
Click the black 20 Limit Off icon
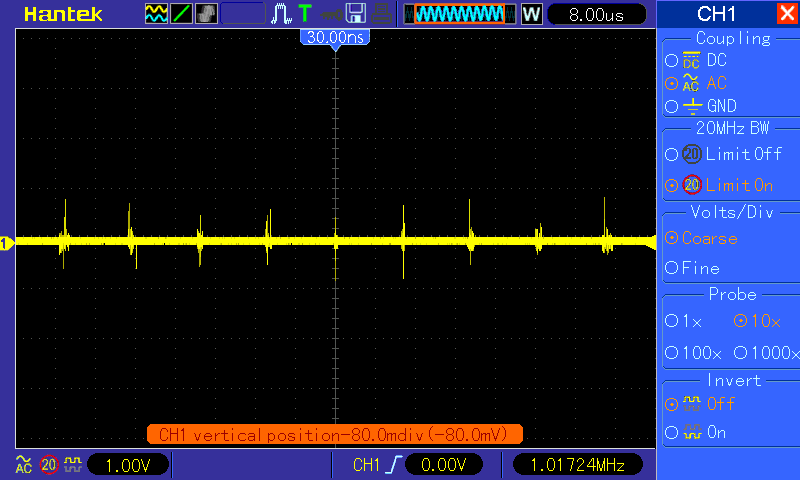click(x=692, y=154)
